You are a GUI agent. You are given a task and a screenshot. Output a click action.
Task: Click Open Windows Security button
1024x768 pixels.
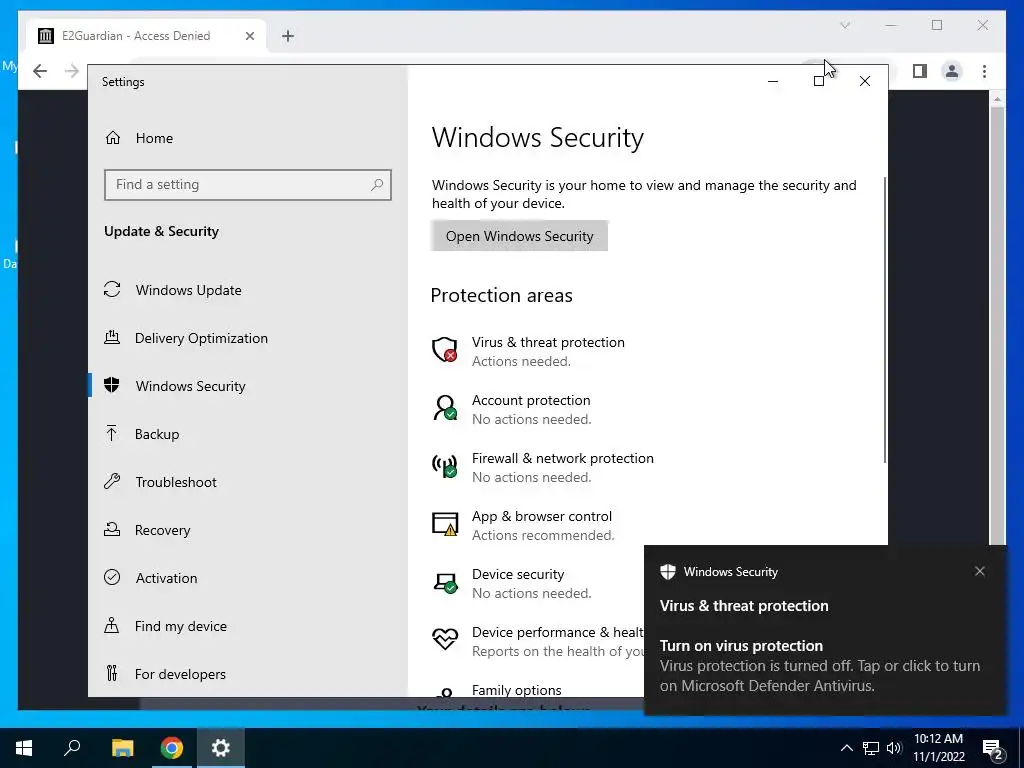(519, 236)
